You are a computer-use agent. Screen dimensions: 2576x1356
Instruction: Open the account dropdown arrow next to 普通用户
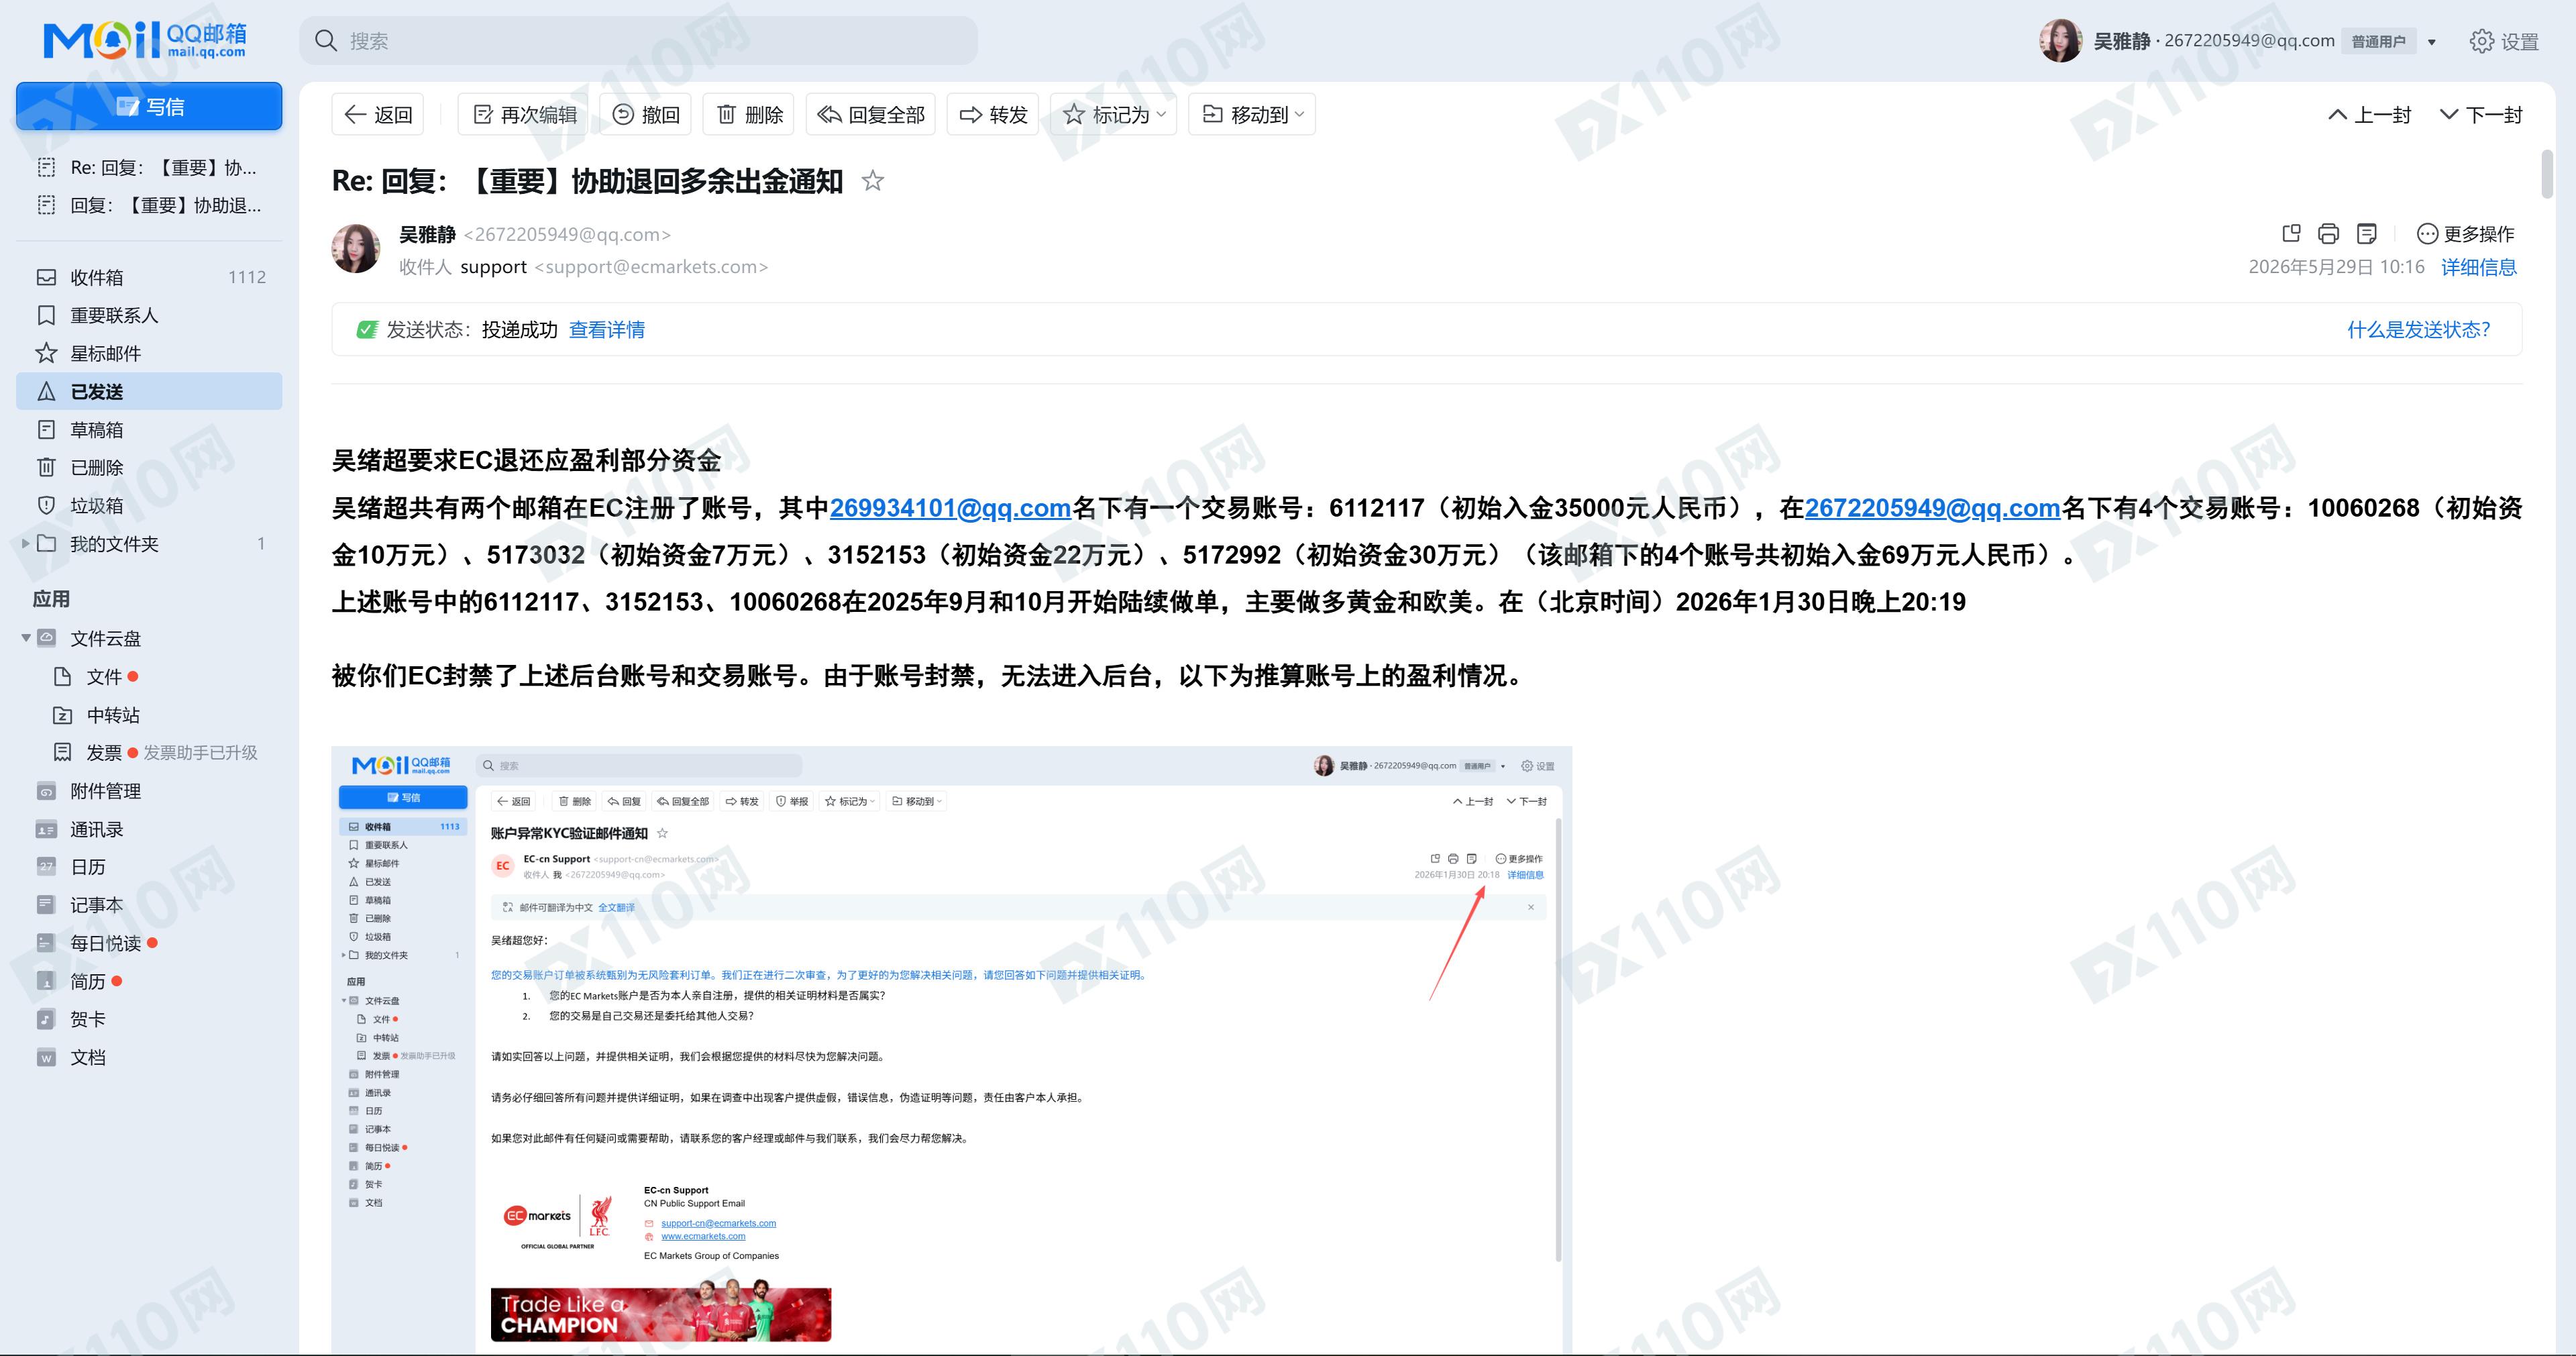click(2432, 42)
